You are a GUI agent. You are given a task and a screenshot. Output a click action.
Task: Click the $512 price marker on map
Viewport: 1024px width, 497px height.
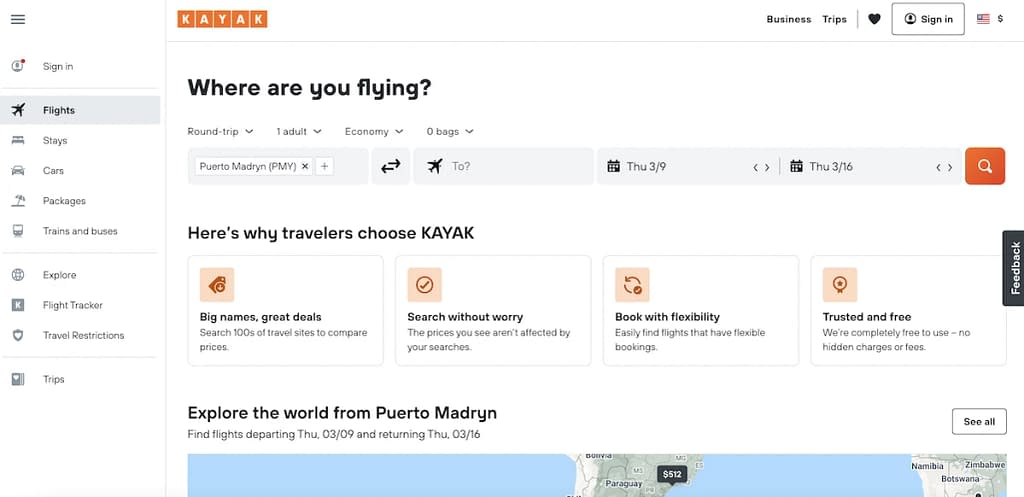pos(672,474)
